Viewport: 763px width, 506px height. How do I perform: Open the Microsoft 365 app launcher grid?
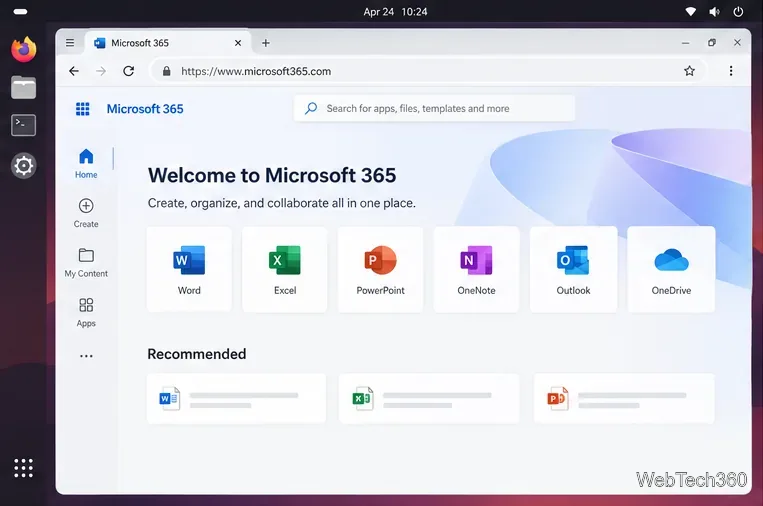click(83, 109)
